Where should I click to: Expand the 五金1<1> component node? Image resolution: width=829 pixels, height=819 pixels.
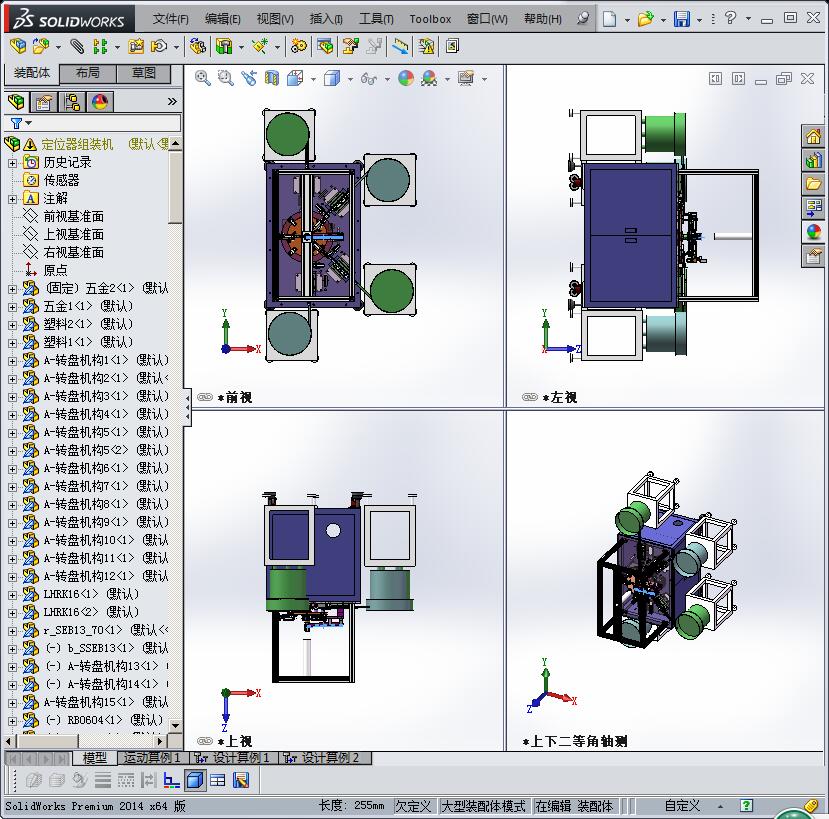[x=12, y=307]
